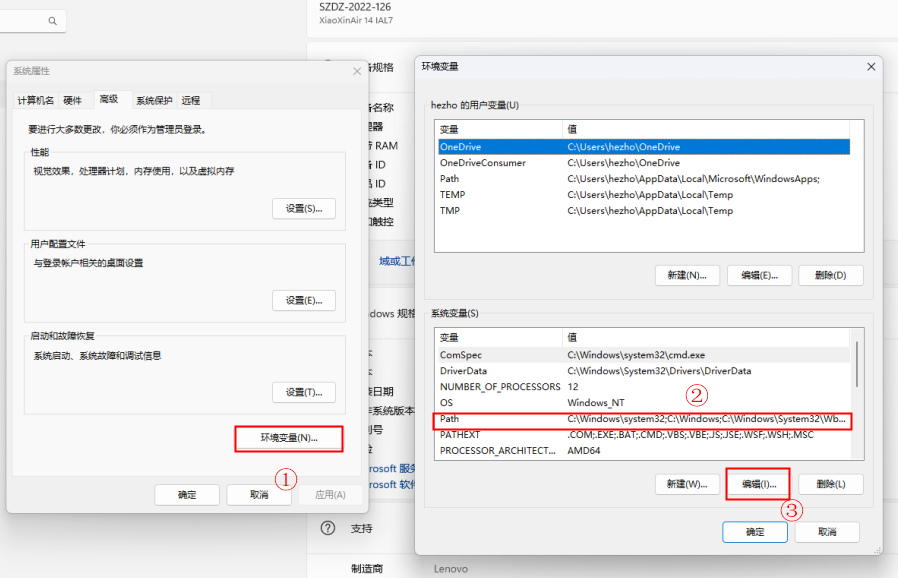The width and height of the screenshot is (898, 578).
Task: Click 设置(E)... under 用户配置文件
Action: [304, 300]
